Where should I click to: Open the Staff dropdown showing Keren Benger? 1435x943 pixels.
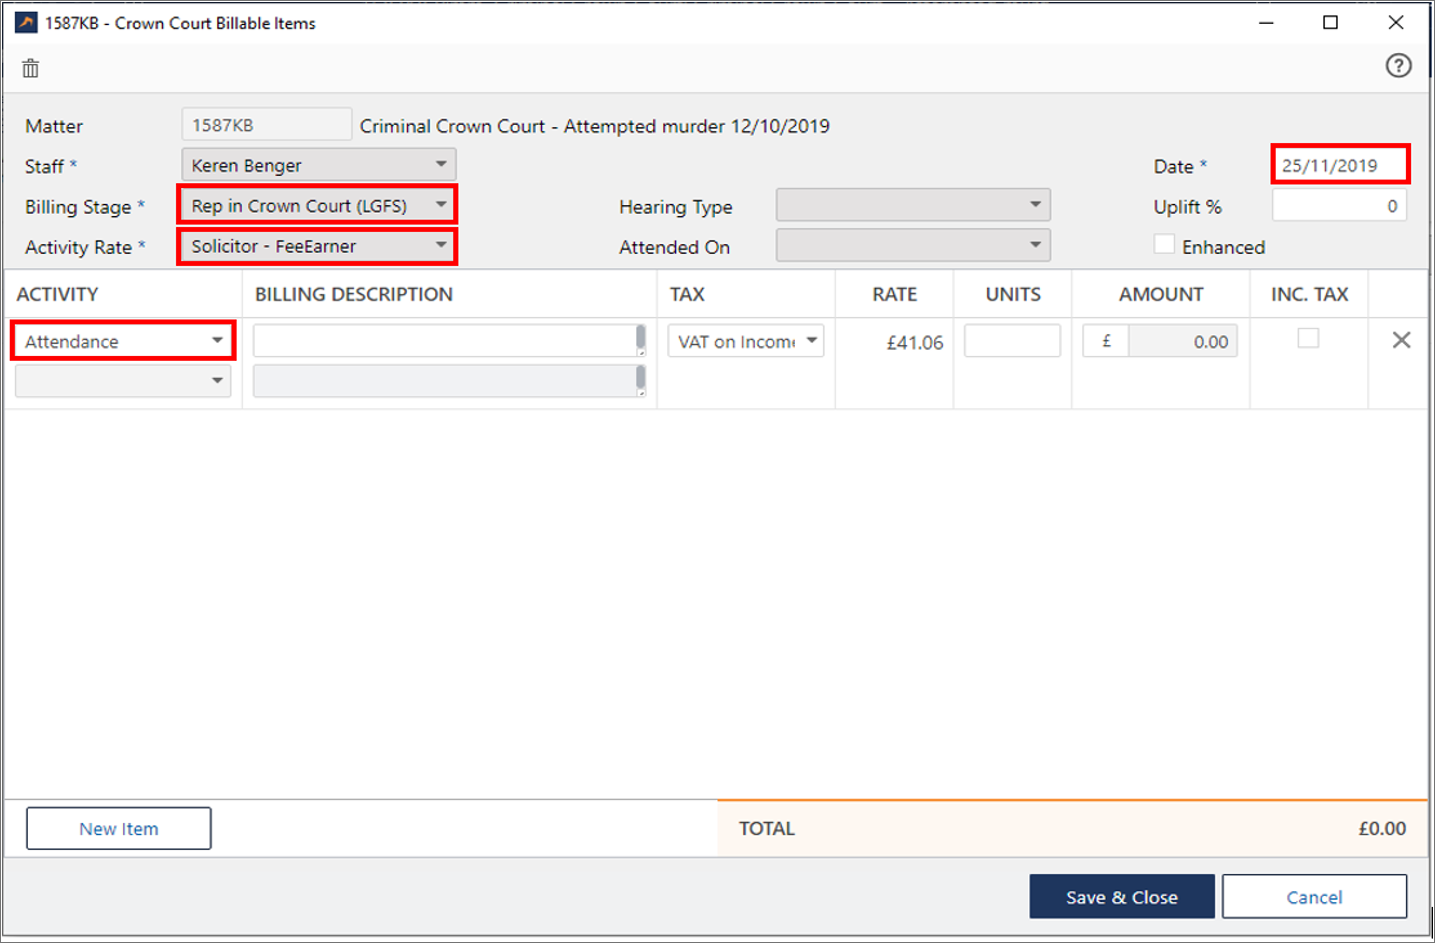tap(318, 165)
